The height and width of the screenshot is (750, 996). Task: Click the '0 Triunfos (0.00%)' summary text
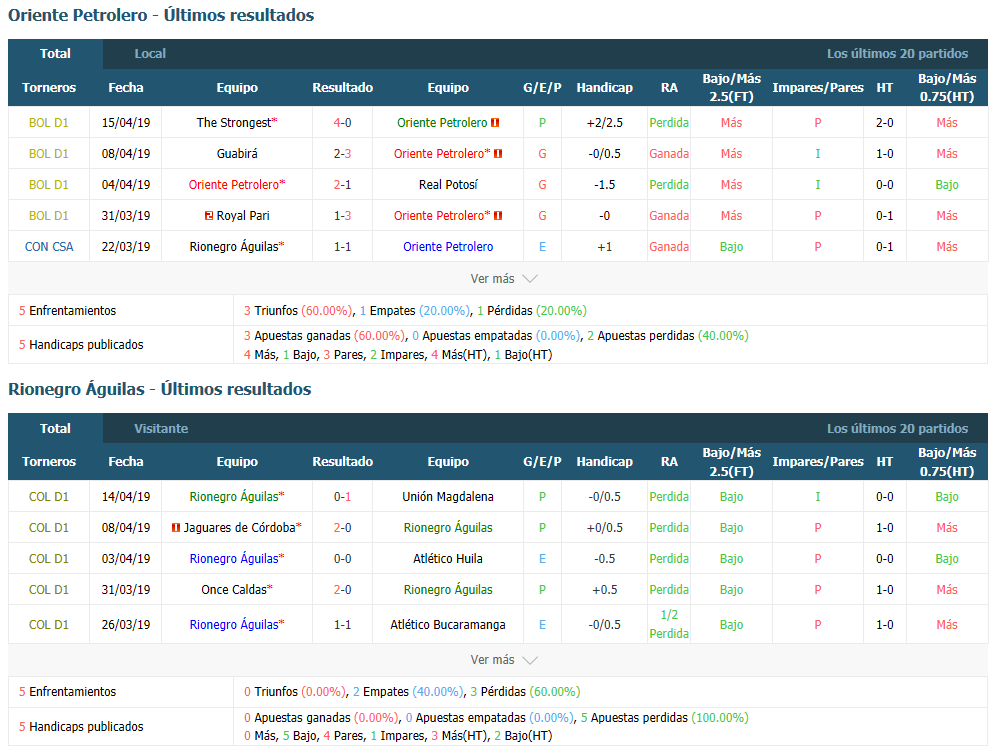295,692
